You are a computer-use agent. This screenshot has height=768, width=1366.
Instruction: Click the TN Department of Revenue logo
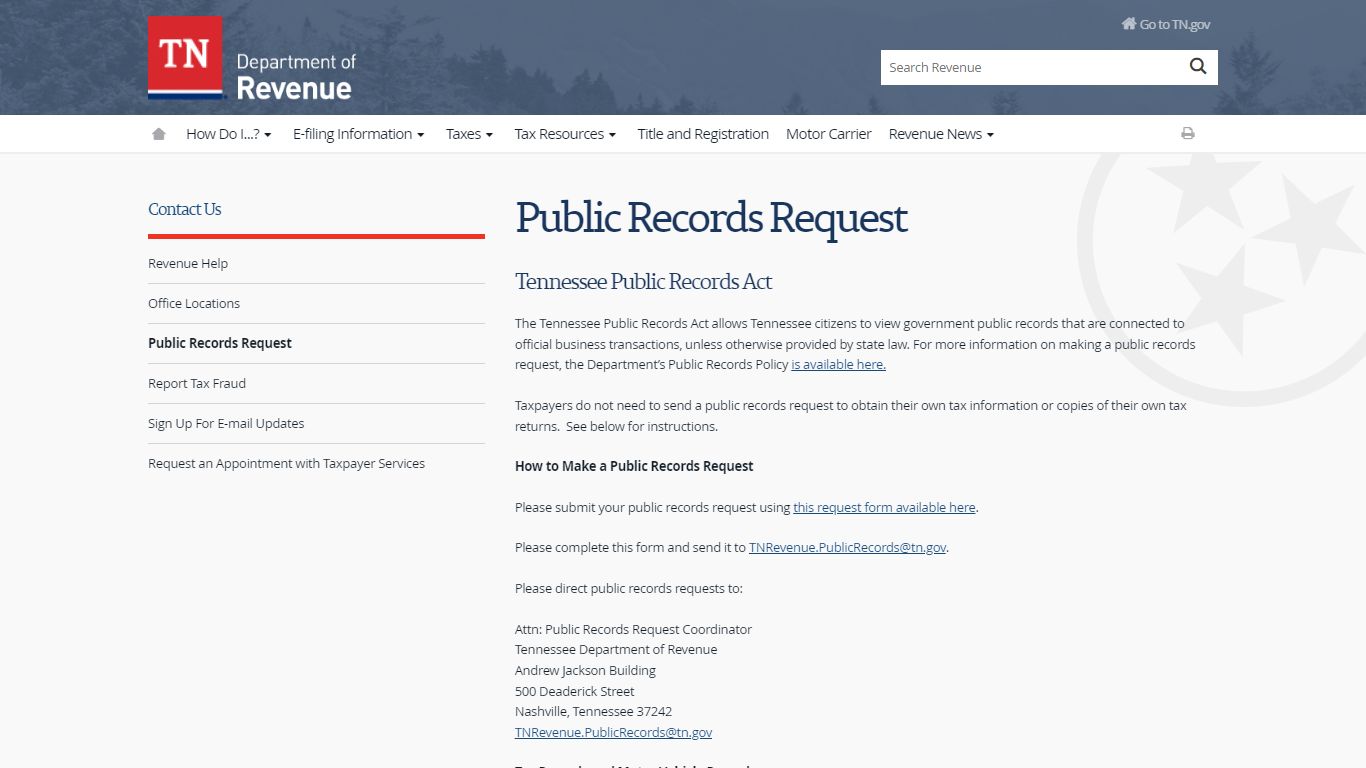[x=252, y=58]
